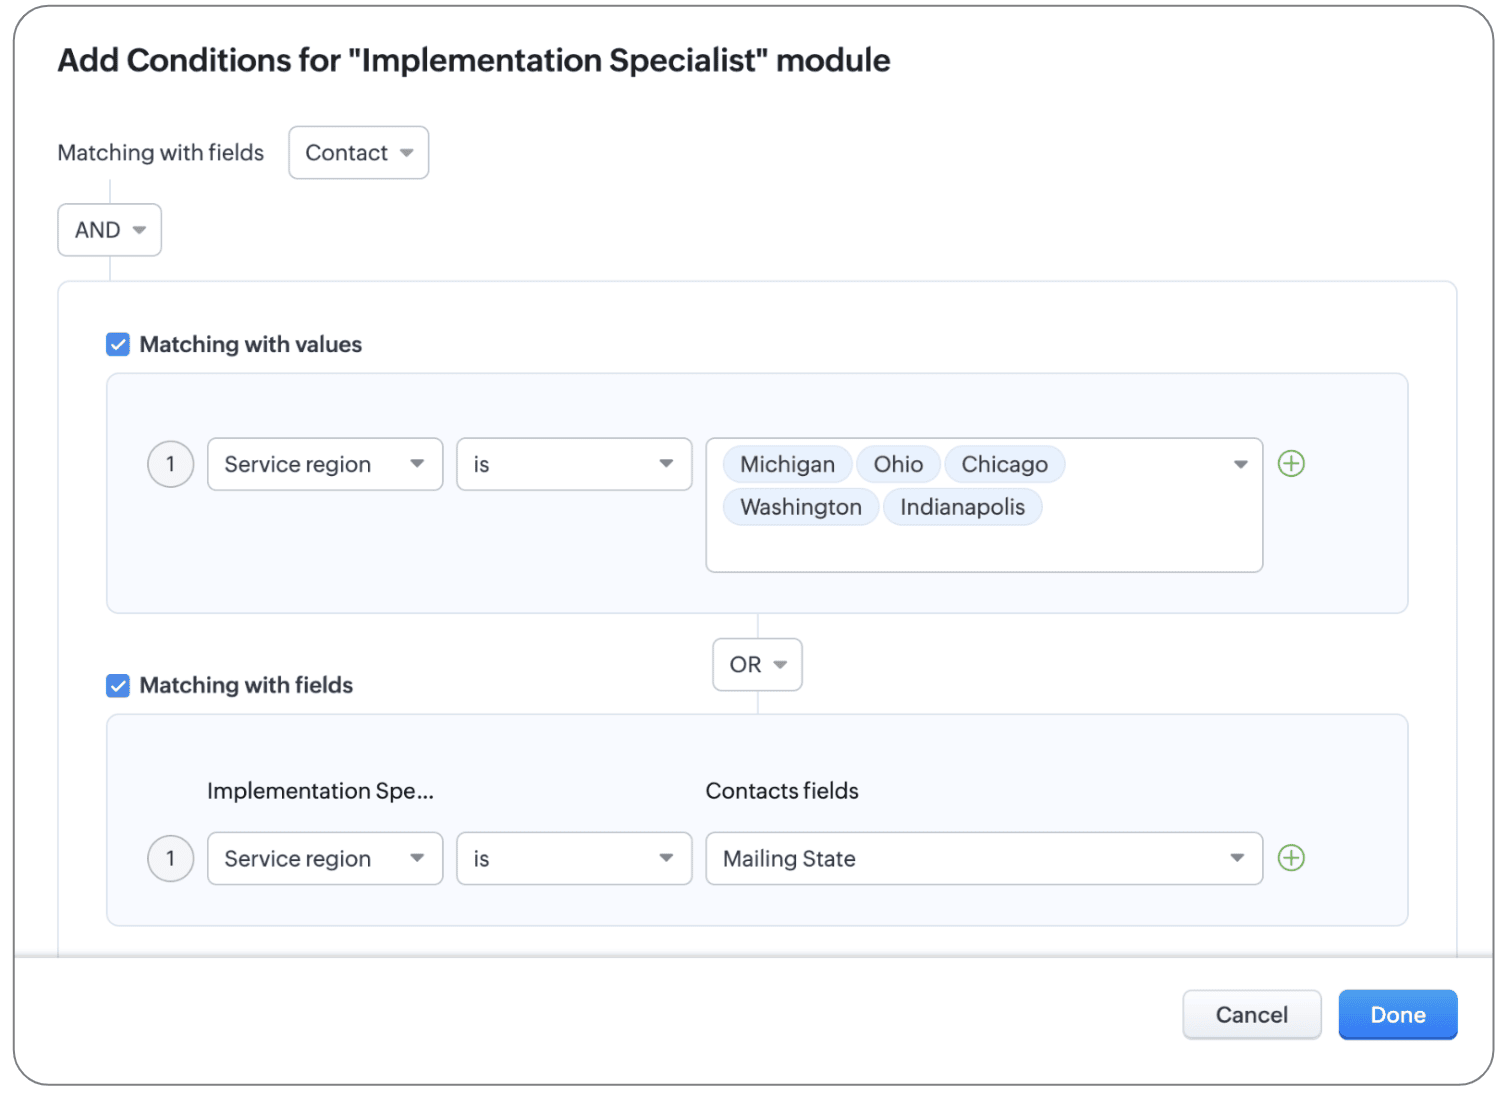Open the OR operator dropdown

[x=757, y=665]
